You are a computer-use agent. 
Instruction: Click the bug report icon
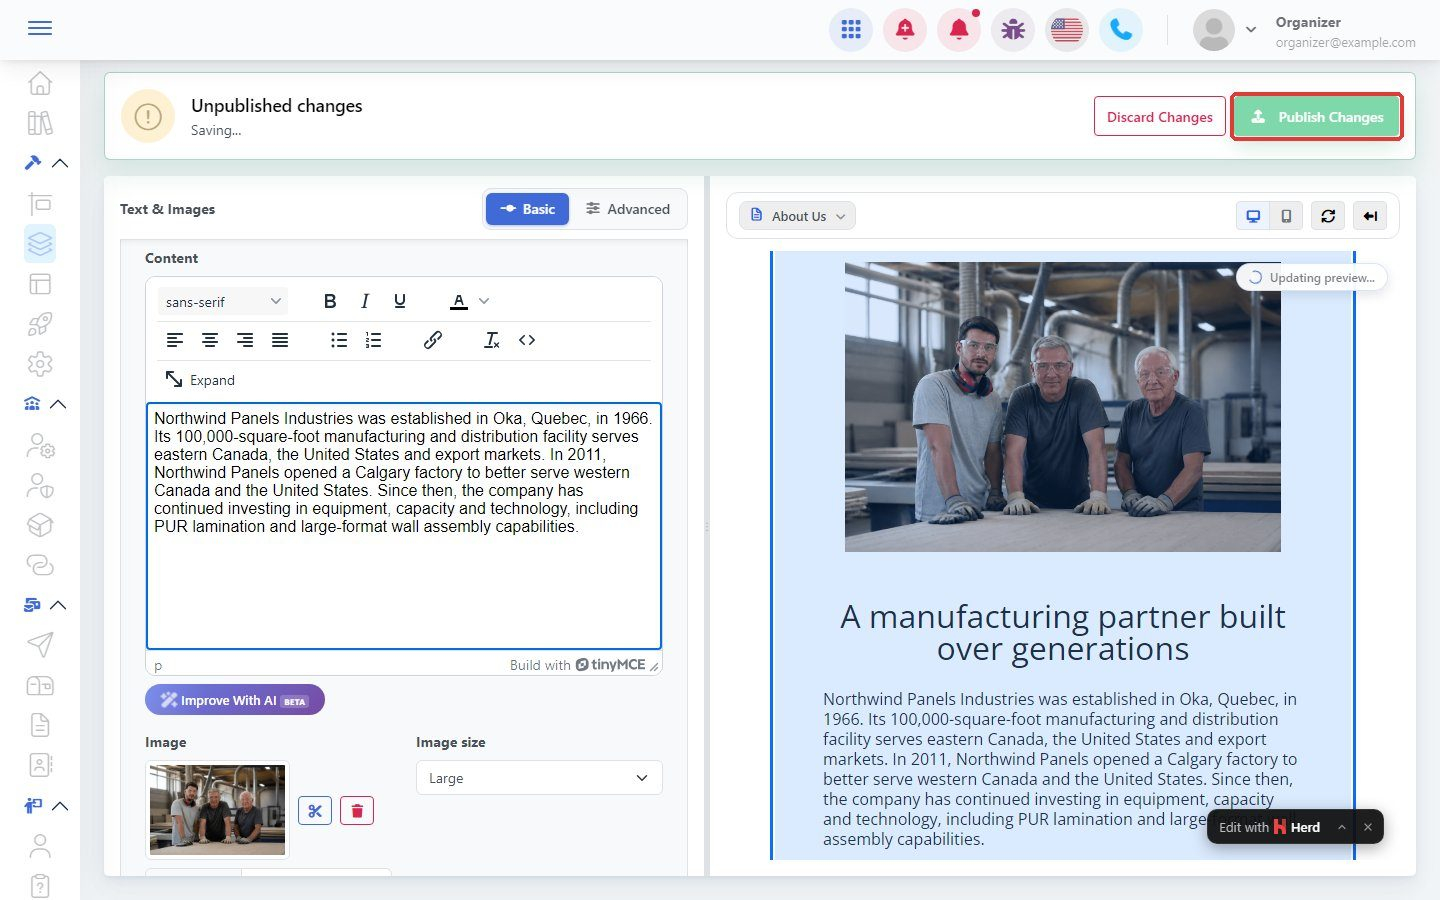1013,30
